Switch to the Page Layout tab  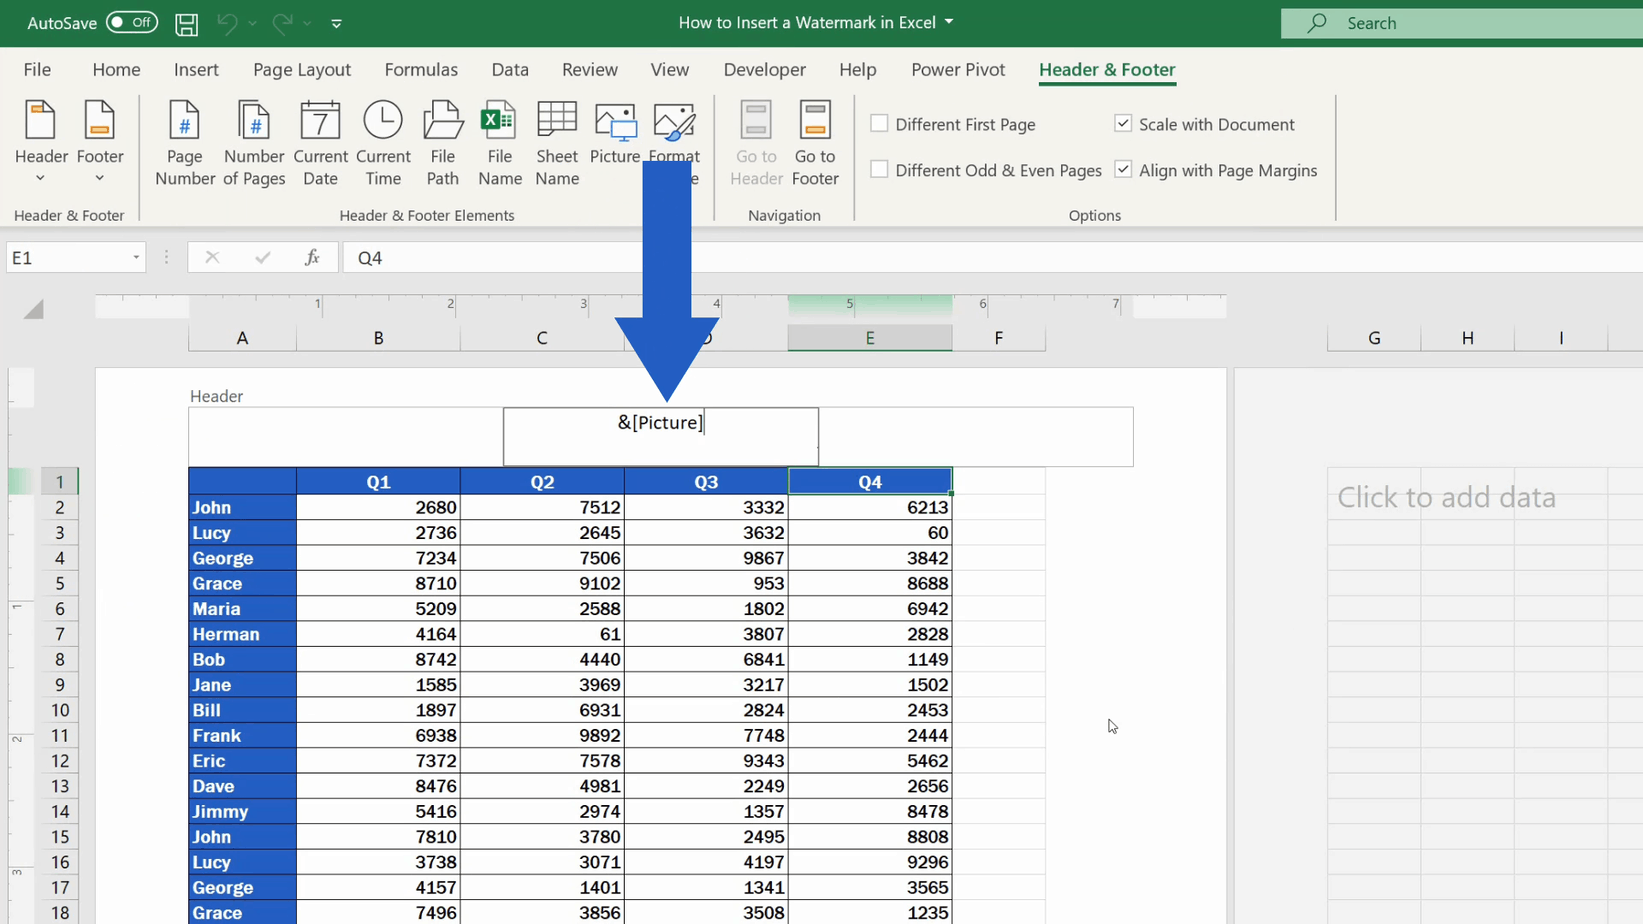(301, 69)
